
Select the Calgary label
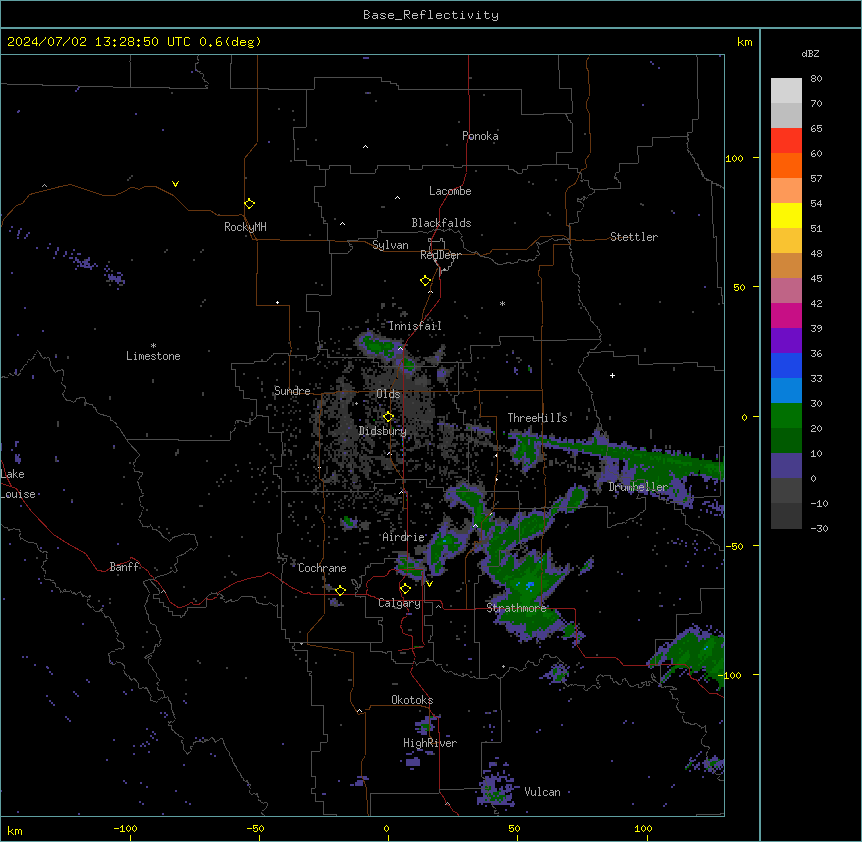pos(399,603)
